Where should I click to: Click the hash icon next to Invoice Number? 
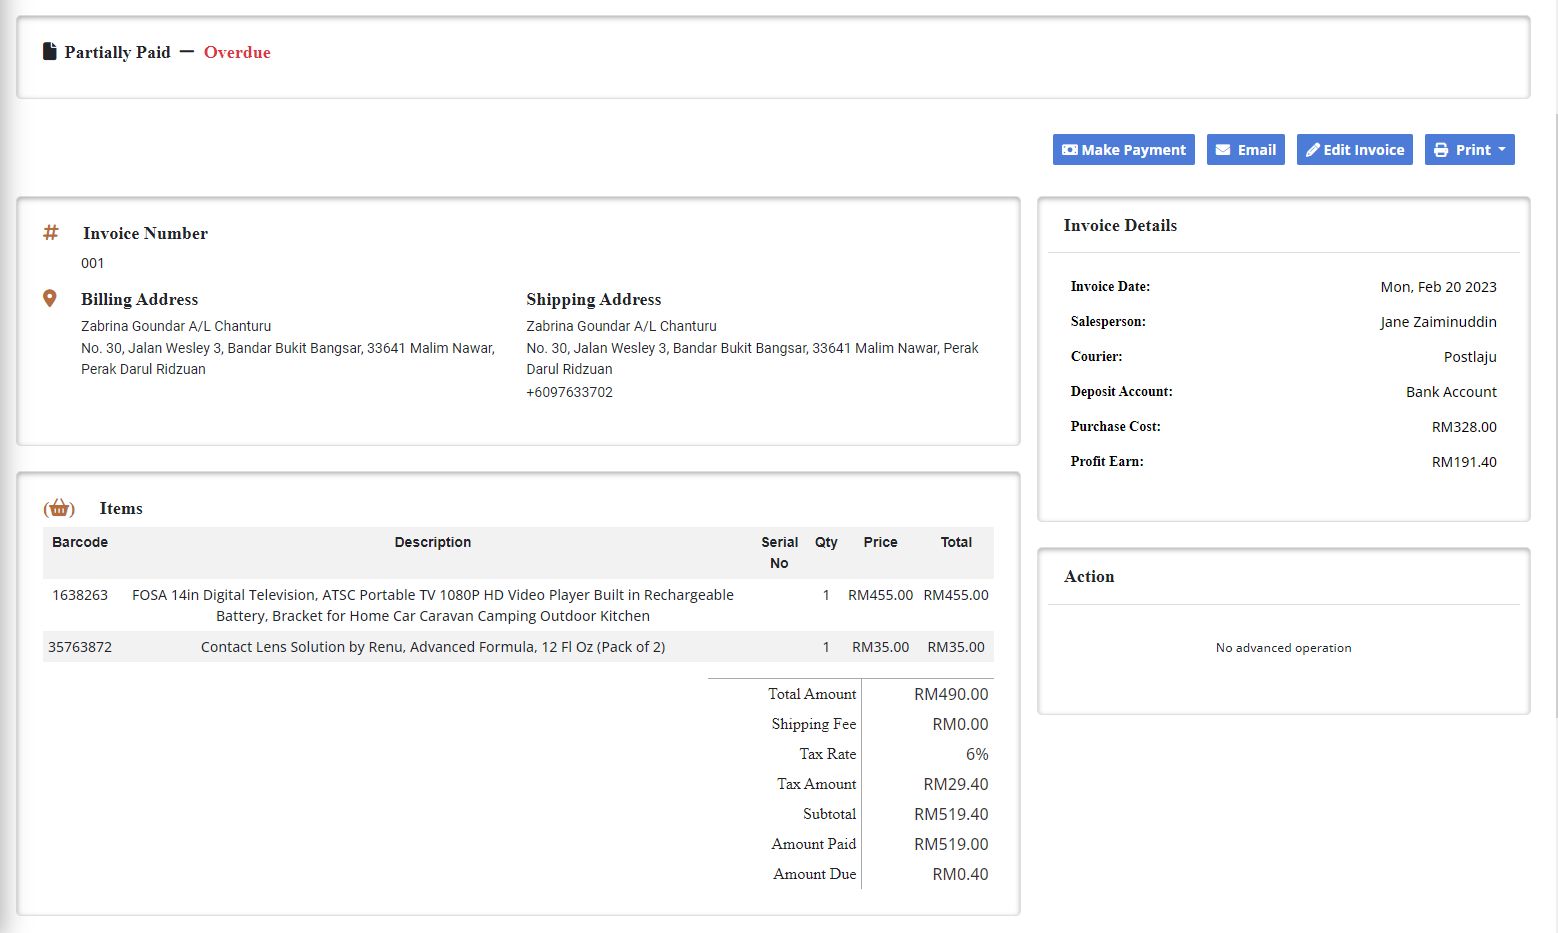(51, 232)
